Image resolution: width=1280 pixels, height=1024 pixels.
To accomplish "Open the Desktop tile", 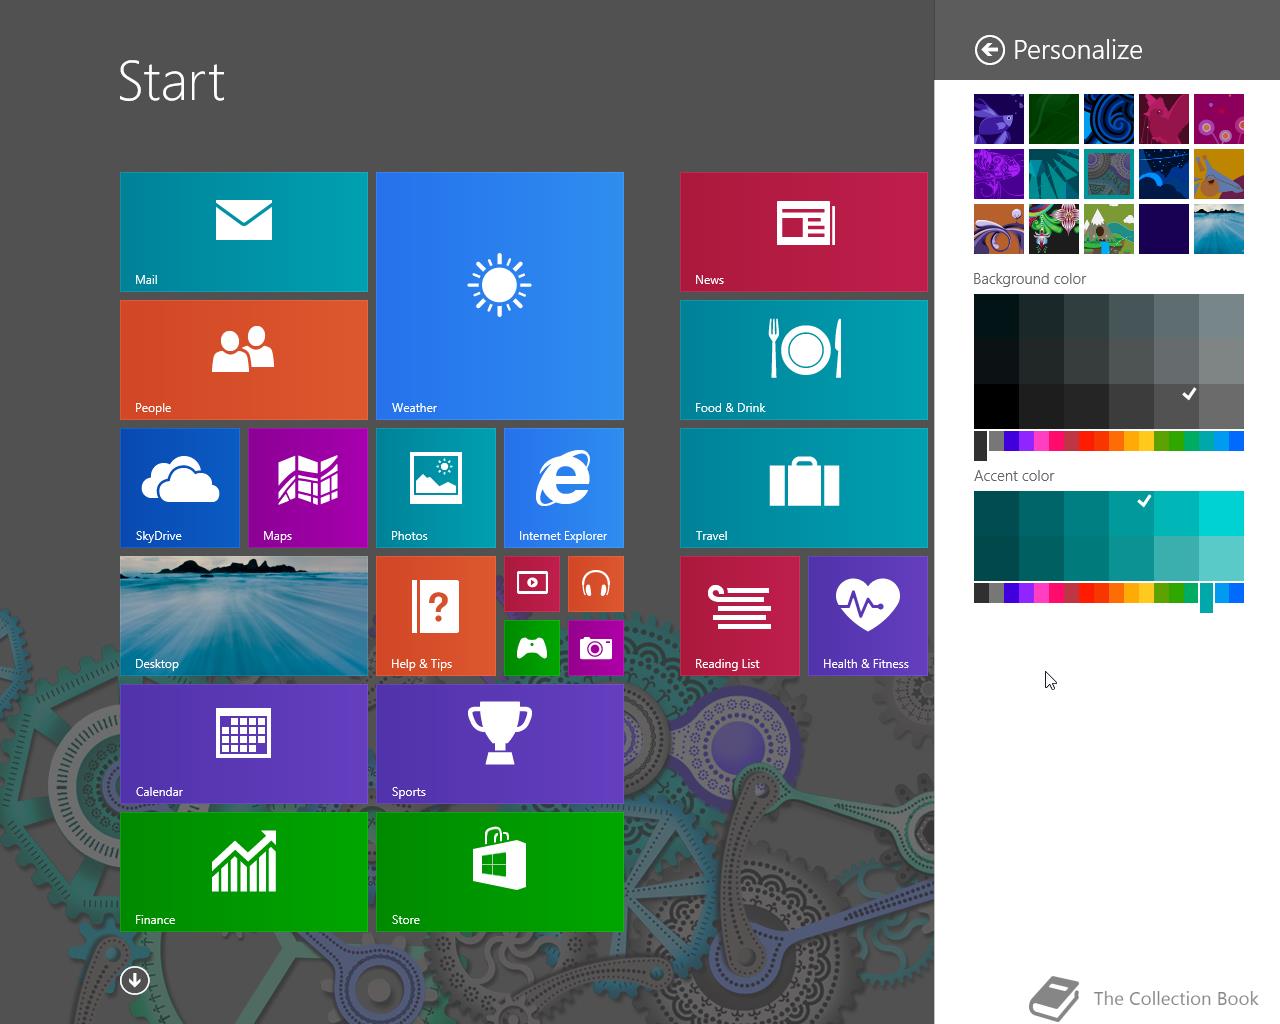I will point(244,616).
